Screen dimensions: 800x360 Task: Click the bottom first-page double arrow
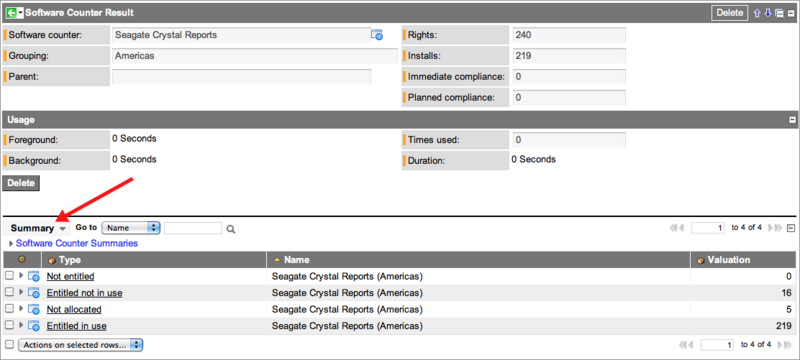click(684, 345)
